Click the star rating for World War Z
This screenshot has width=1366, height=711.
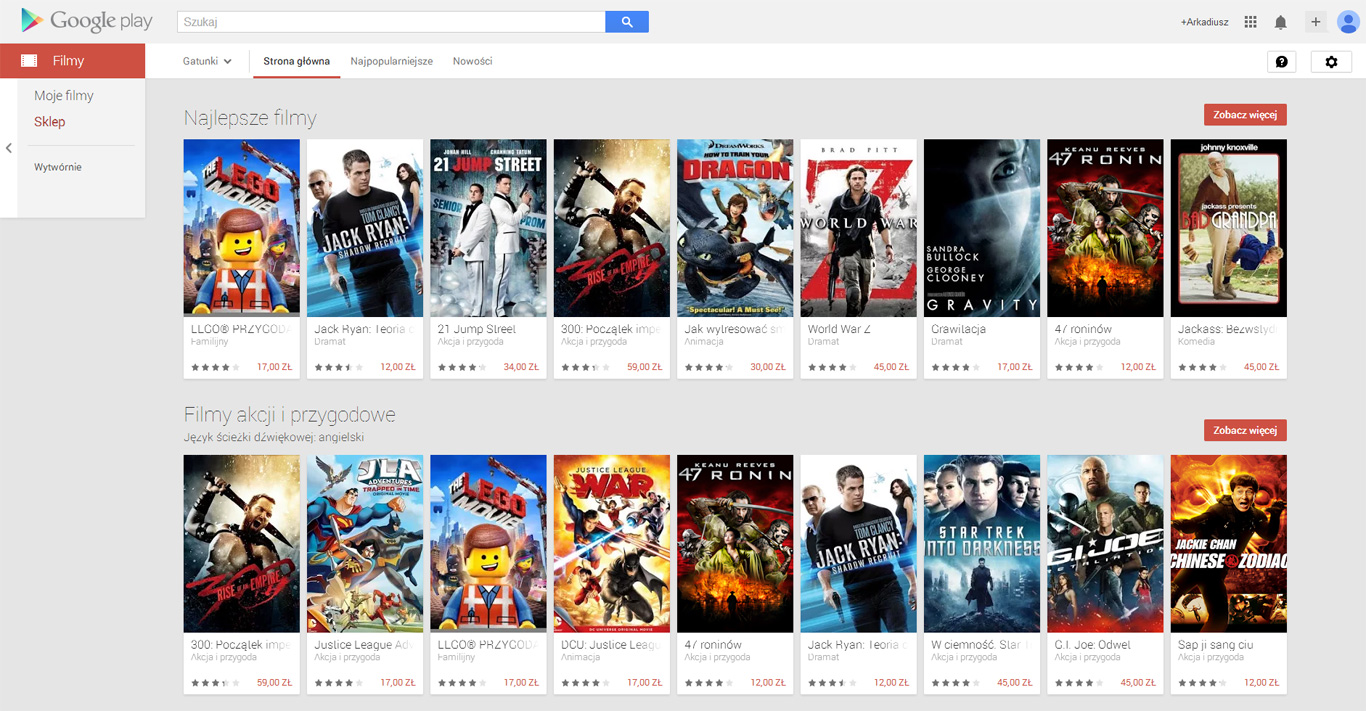click(x=830, y=367)
